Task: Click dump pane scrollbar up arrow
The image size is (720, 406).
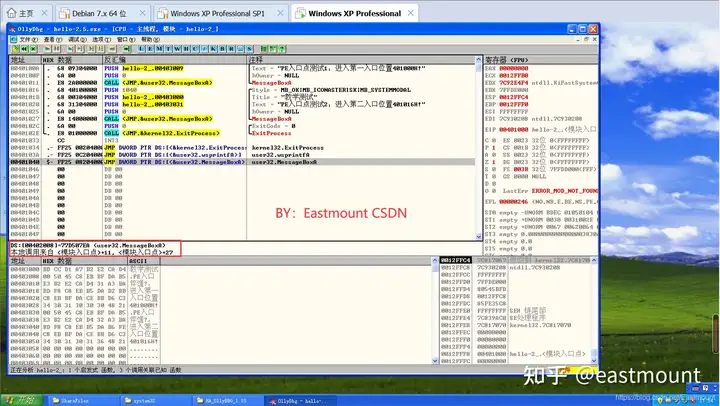Action: click(x=435, y=261)
